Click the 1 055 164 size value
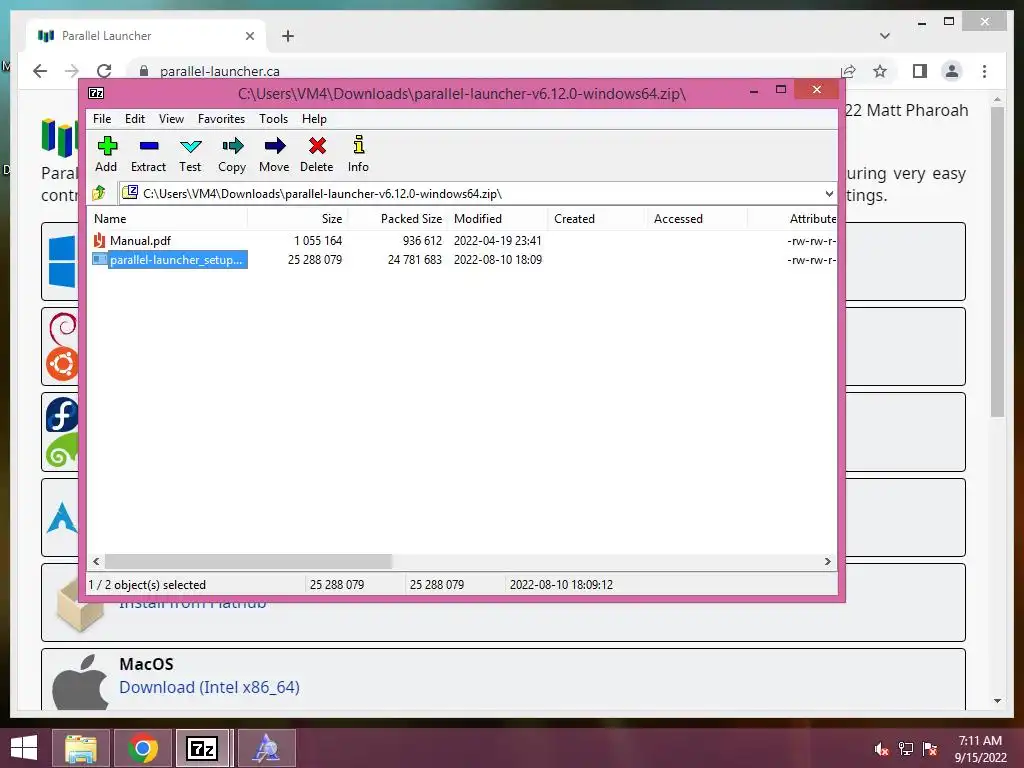This screenshot has width=1024, height=768. pos(318,240)
